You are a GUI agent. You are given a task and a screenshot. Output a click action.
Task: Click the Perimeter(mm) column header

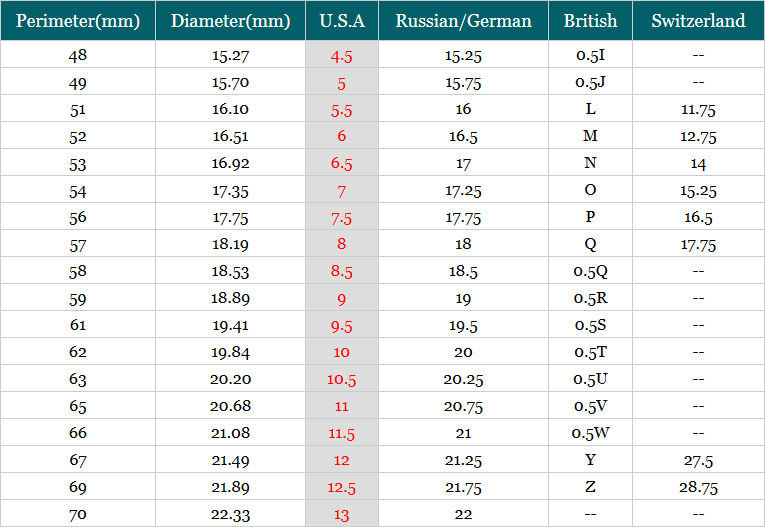pyautogui.click(x=78, y=21)
